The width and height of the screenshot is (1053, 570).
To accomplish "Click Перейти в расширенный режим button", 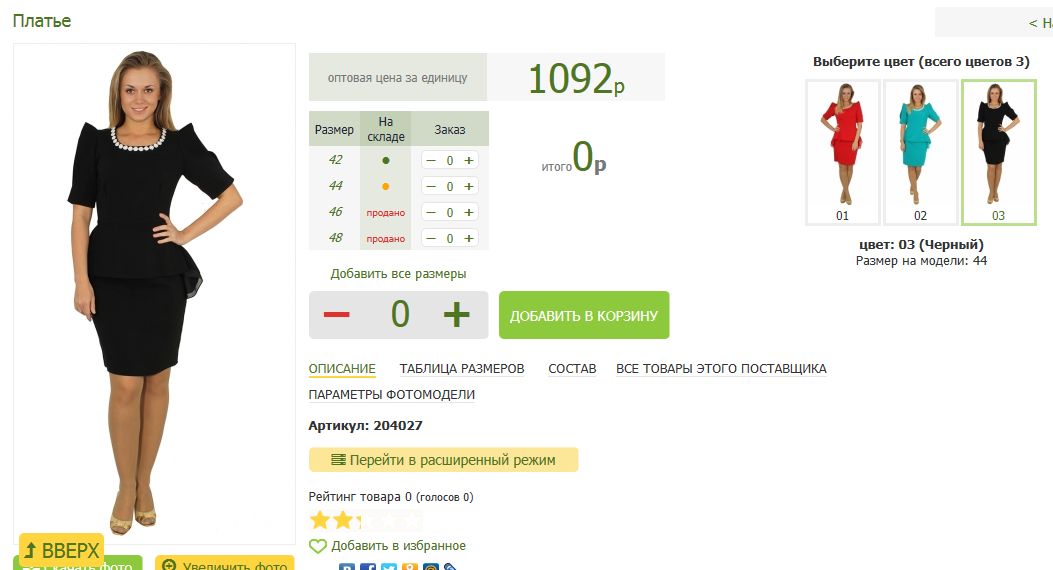I will point(443,460).
